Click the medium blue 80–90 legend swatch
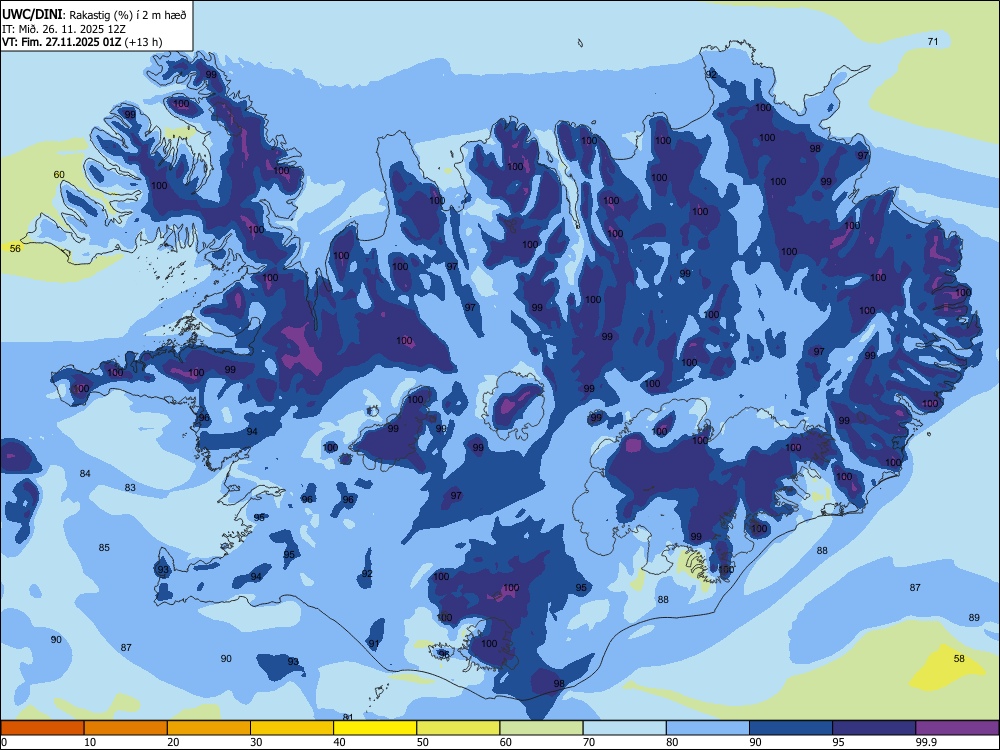This screenshot has height=750, width=1000. pos(708,728)
